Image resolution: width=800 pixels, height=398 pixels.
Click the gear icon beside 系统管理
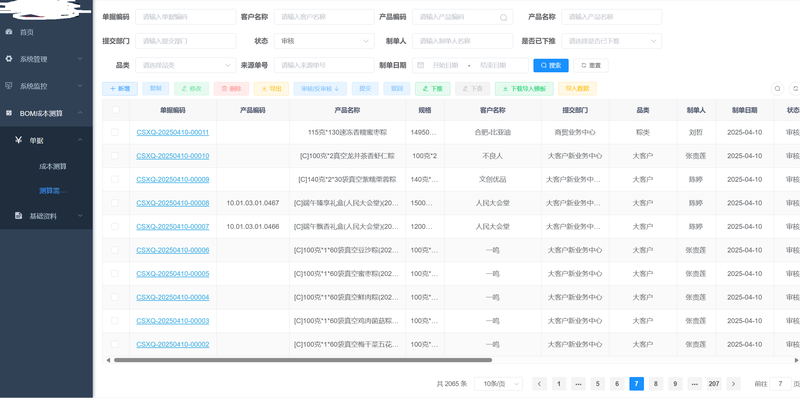pyautogui.click(x=8, y=59)
